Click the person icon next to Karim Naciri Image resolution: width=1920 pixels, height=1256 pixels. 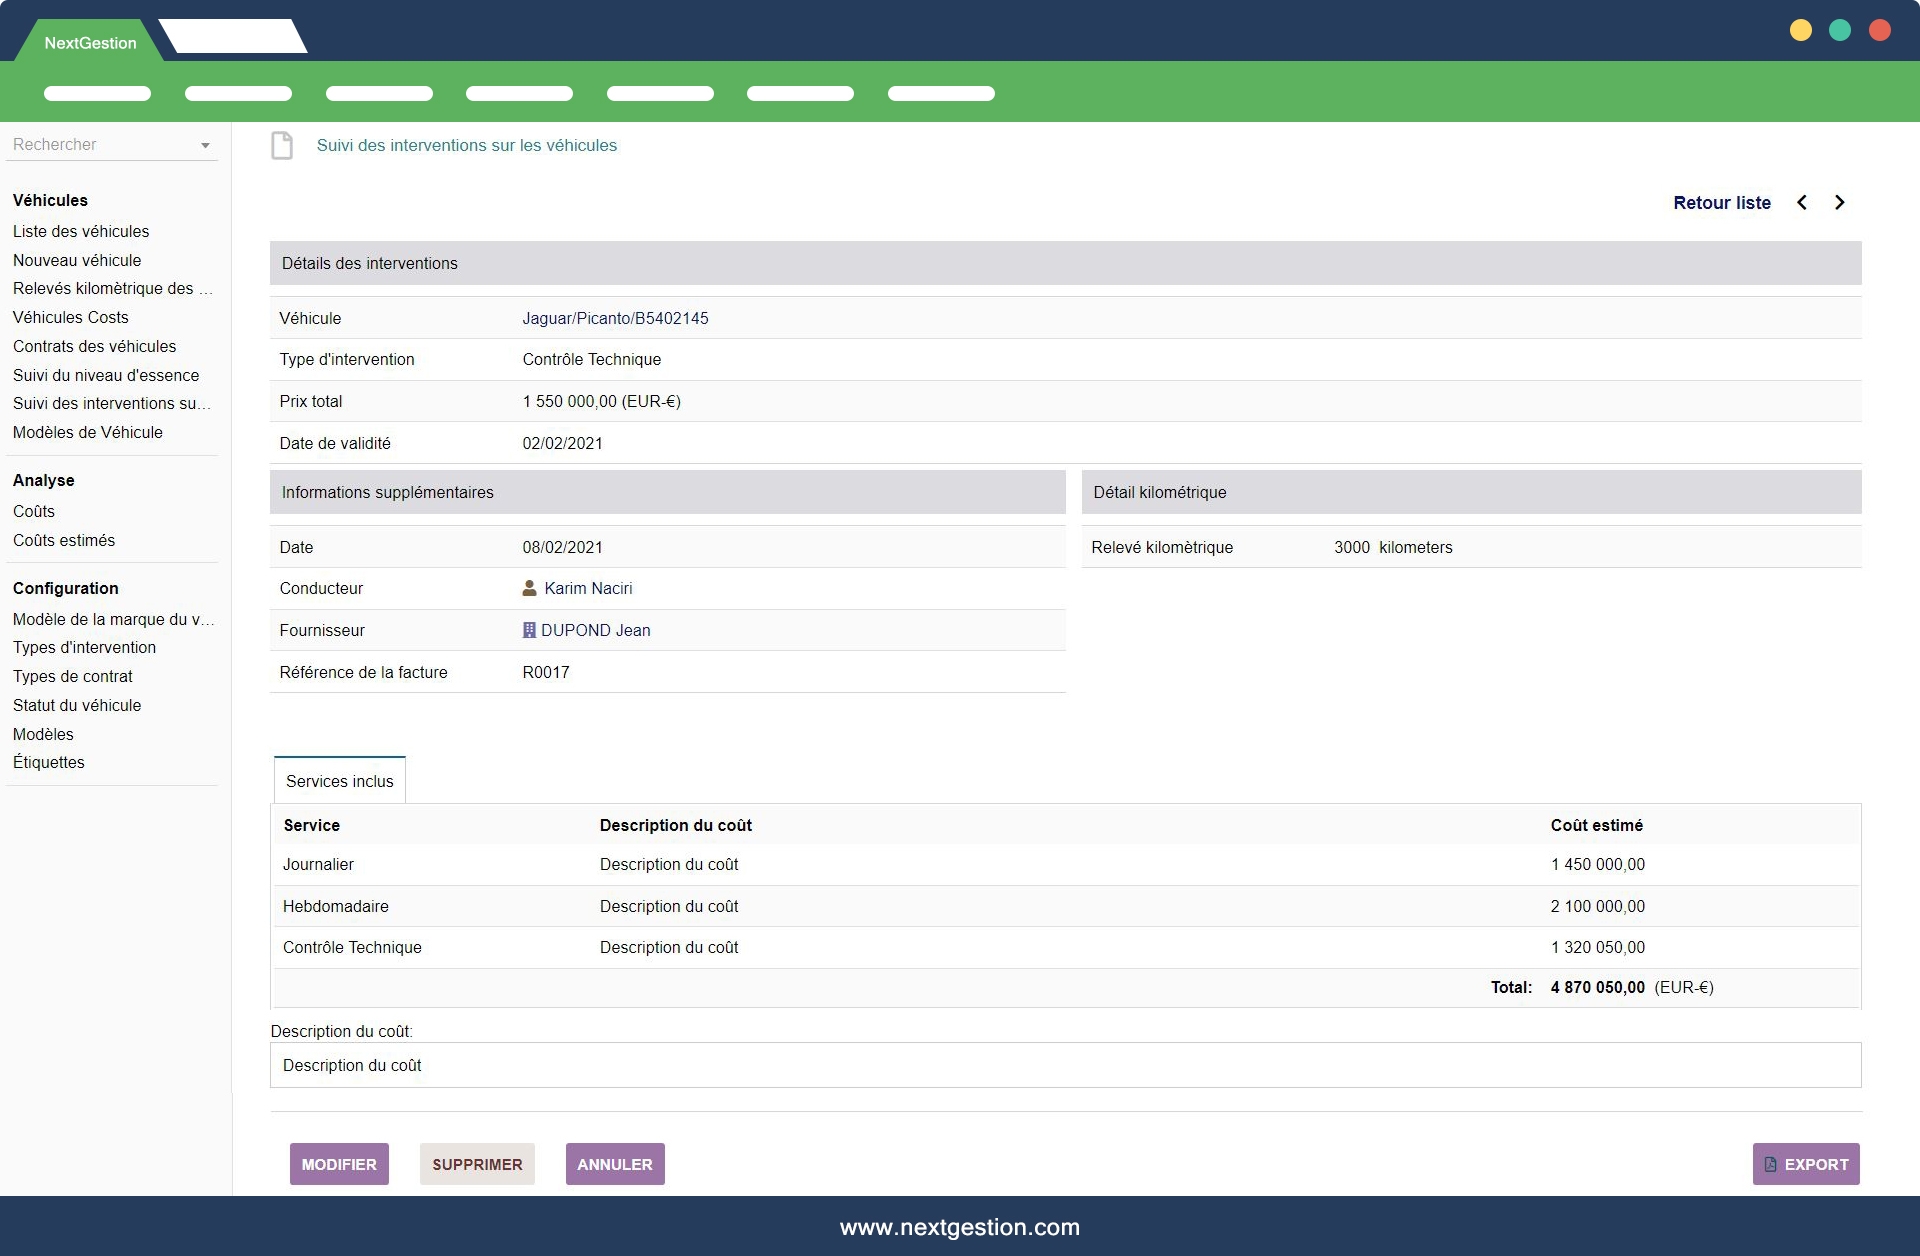point(529,589)
